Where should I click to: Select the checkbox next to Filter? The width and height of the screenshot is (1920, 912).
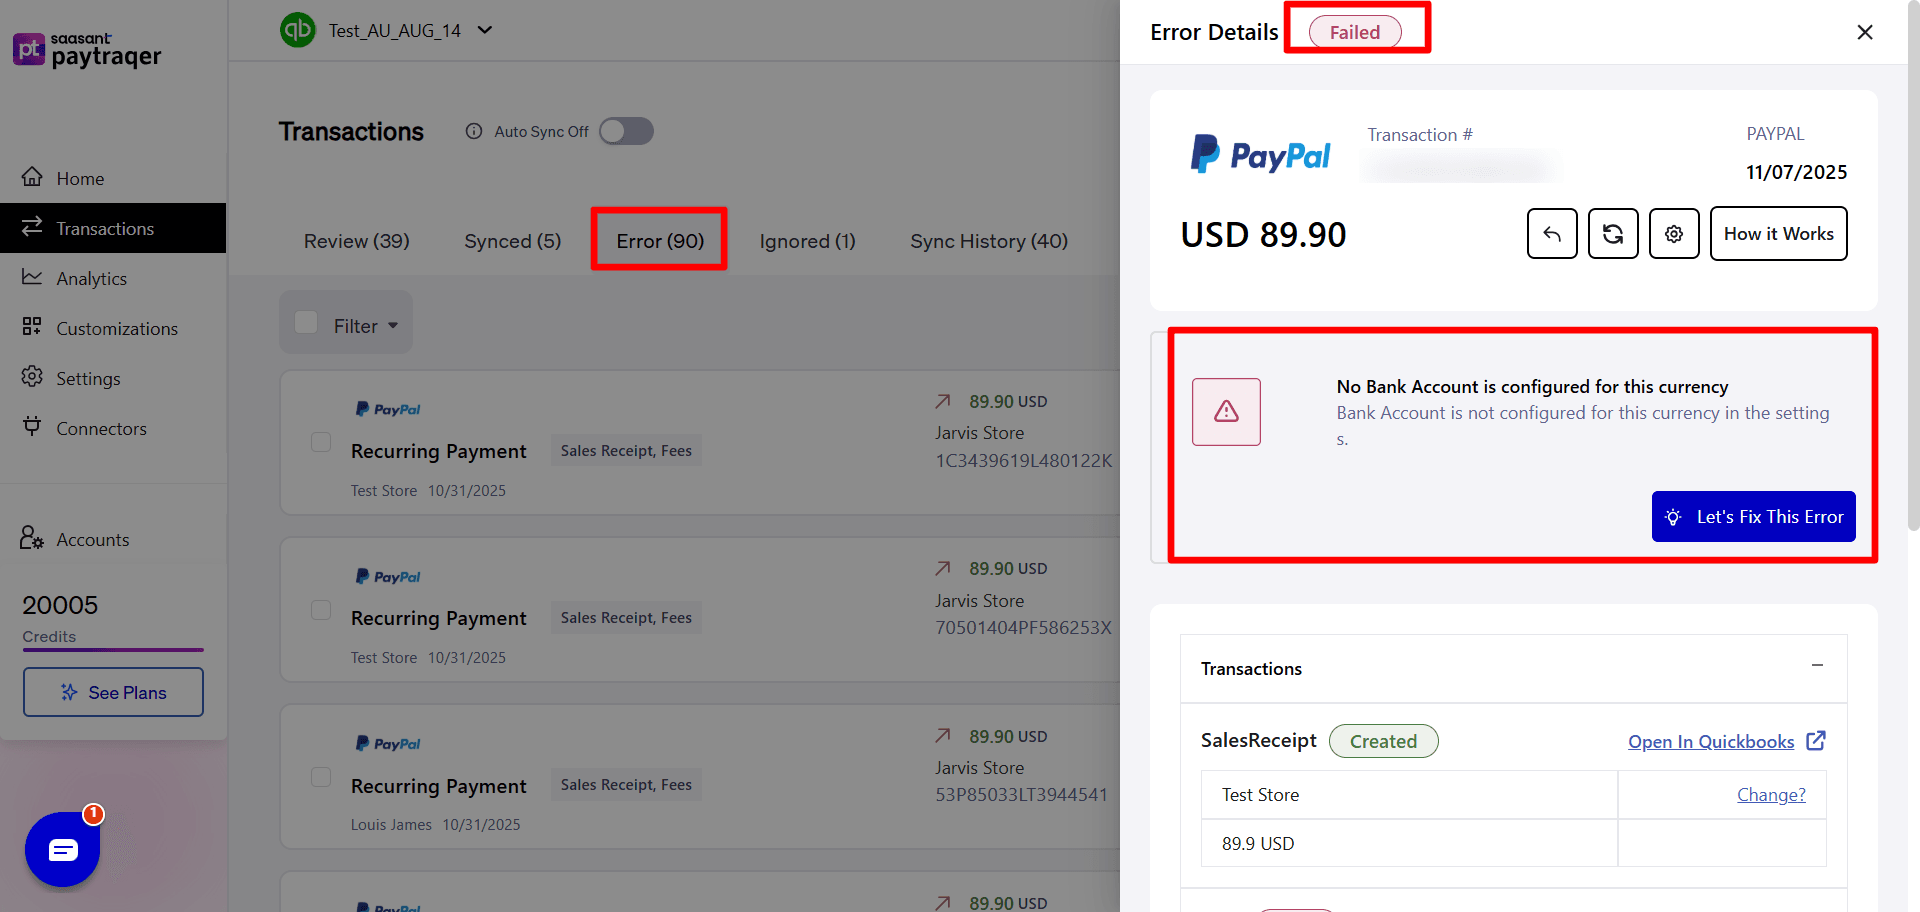pos(306,322)
